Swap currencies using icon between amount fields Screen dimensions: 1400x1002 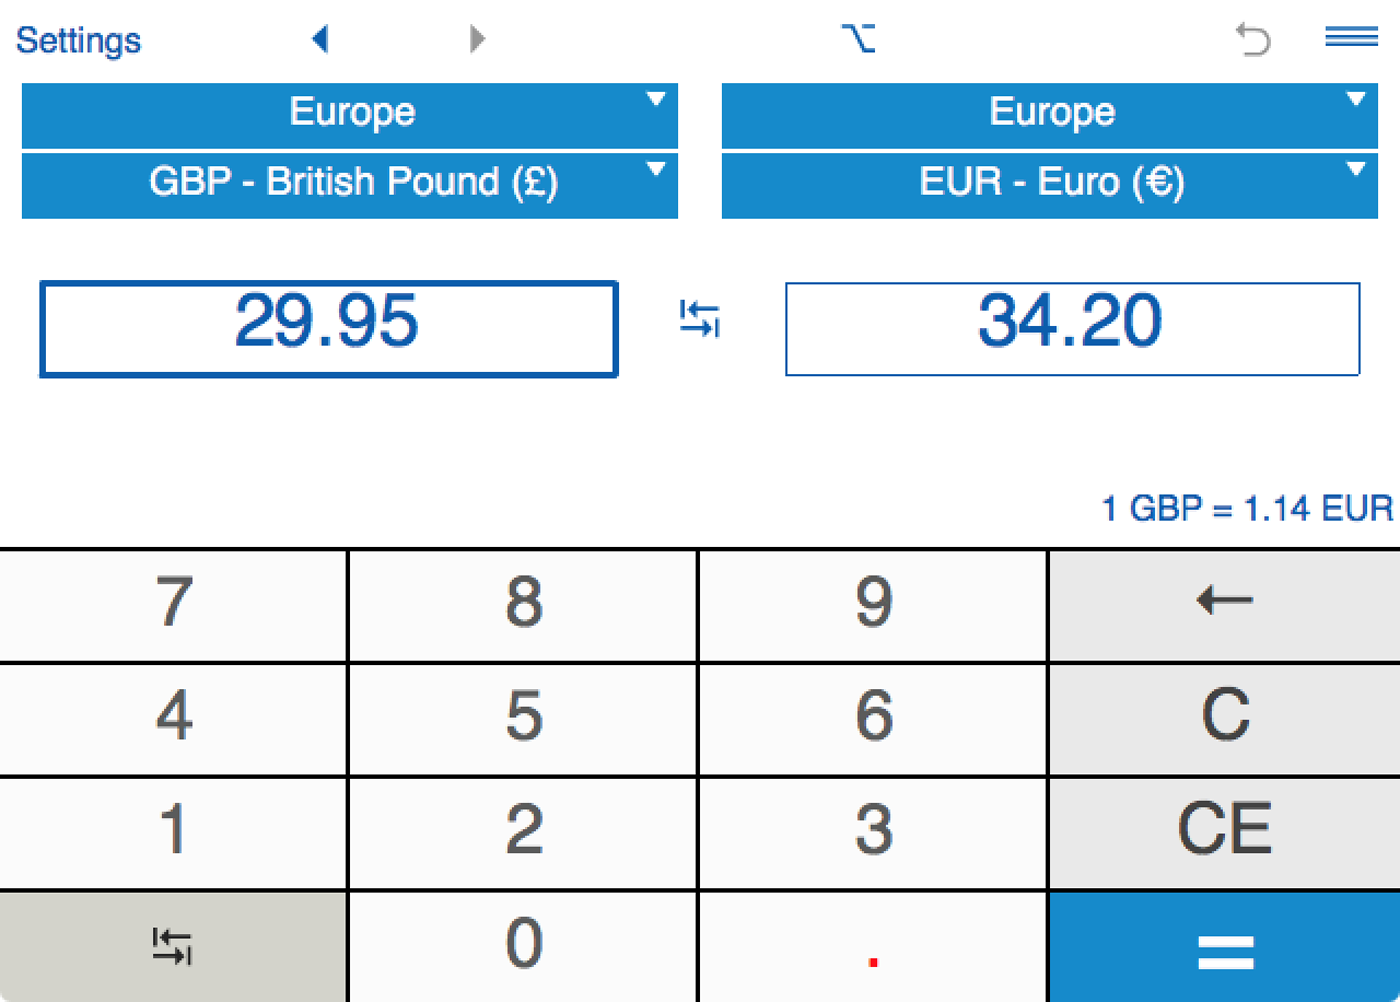[x=700, y=320]
